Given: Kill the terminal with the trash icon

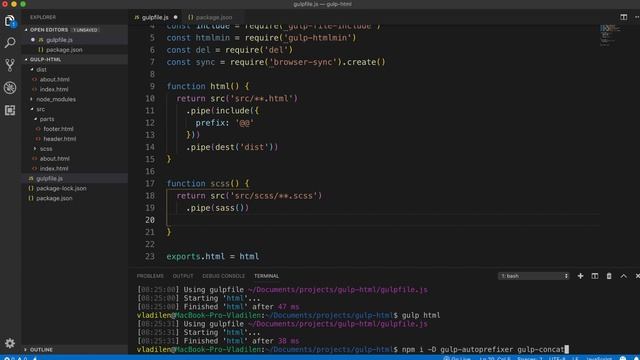Looking at the screenshot, I should pos(609,276).
